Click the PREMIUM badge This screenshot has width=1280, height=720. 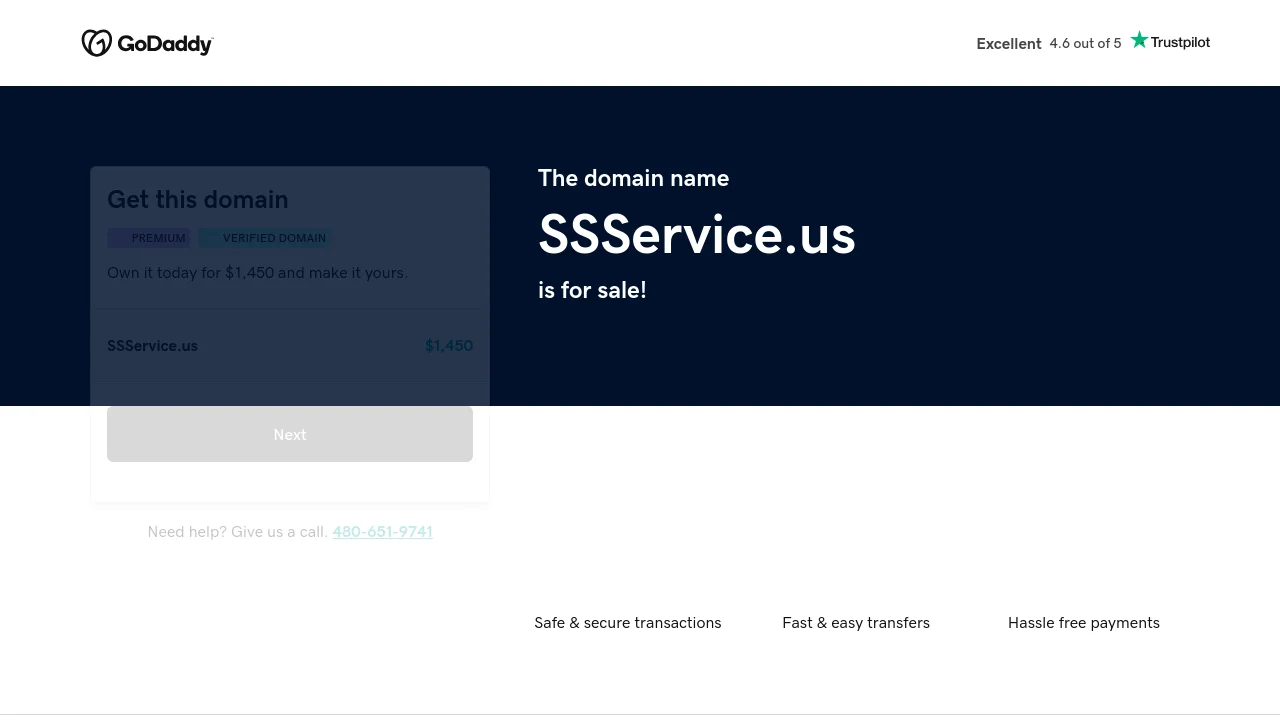point(149,238)
